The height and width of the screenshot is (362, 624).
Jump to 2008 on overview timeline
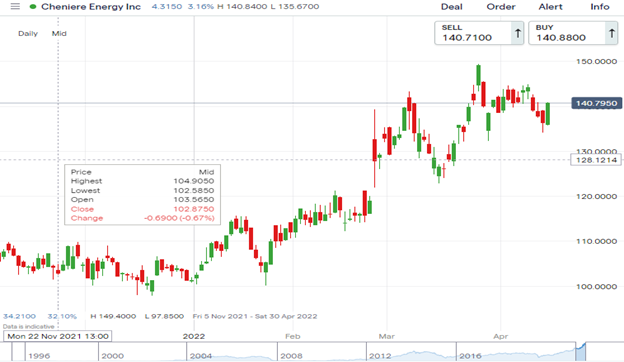pos(291,356)
